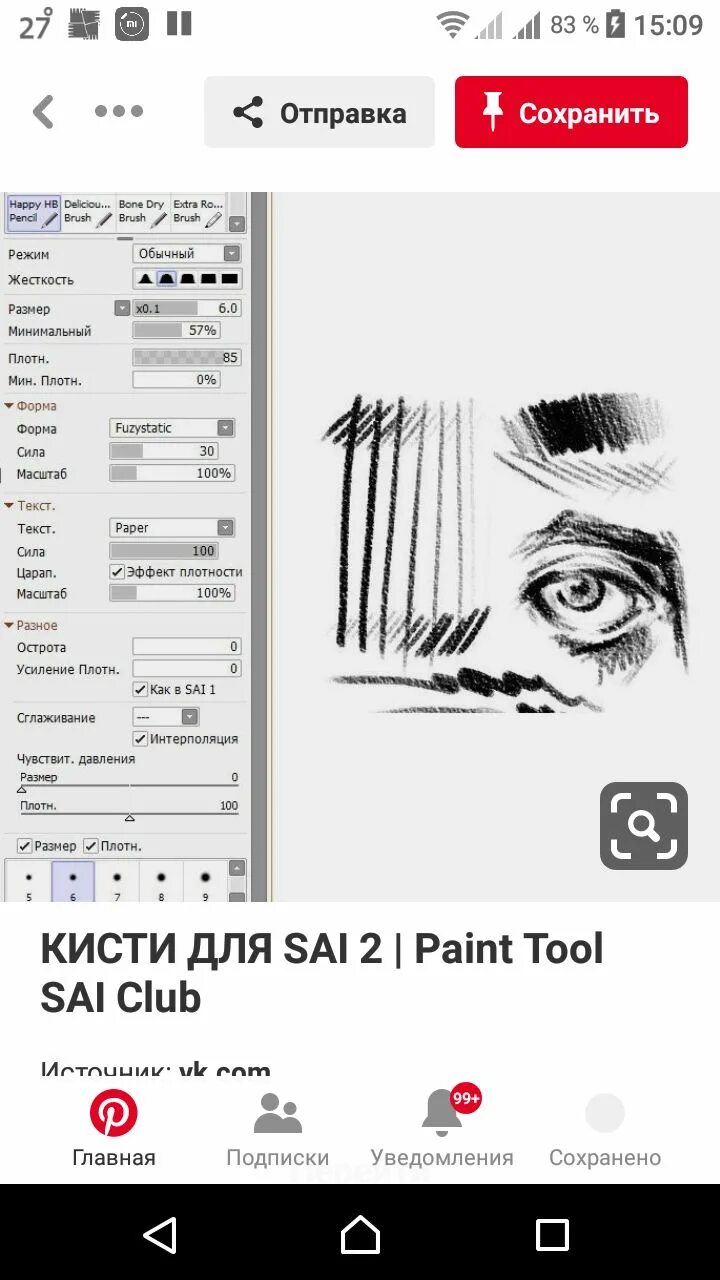This screenshot has height=1280, width=720.
Task: Select the Delicious Brush preset
Action: point(88,213)
